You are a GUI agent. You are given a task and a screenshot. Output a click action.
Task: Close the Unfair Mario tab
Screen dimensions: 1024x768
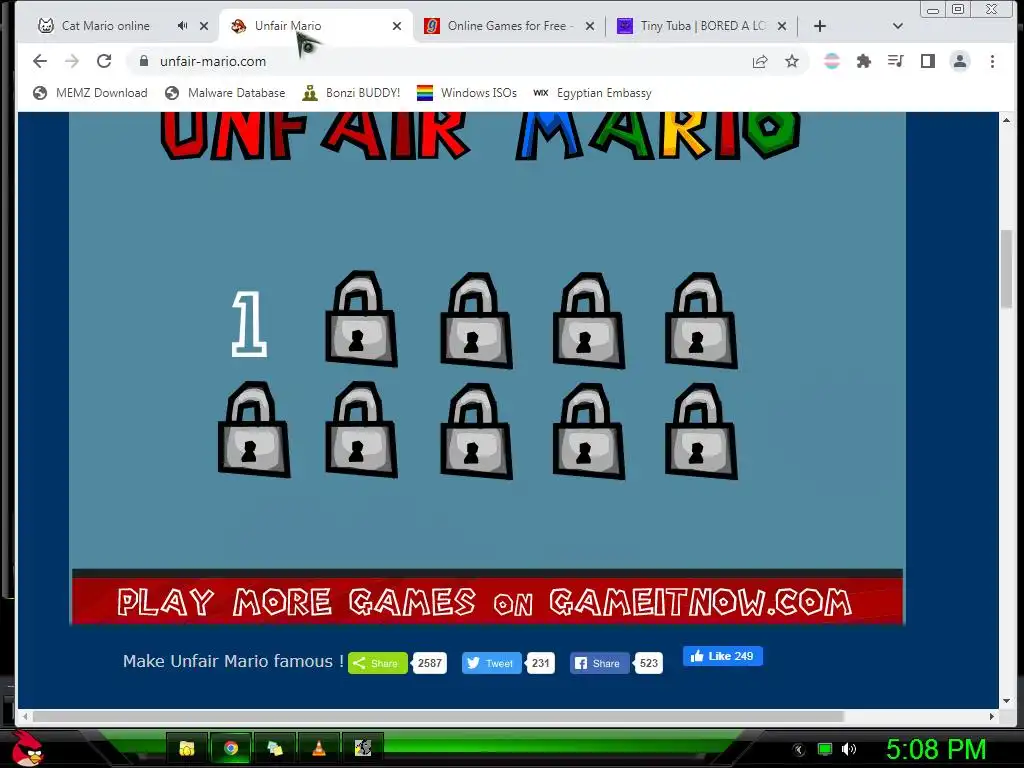point(396,26)
